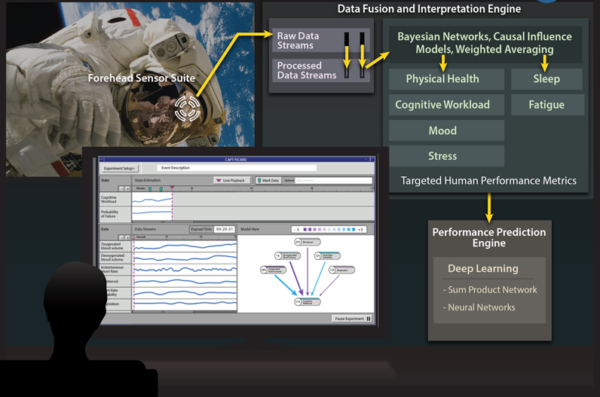Click the dark purple swatch in Model View legend
This screenshot has width=600, height=397.
tap(305, 229)
